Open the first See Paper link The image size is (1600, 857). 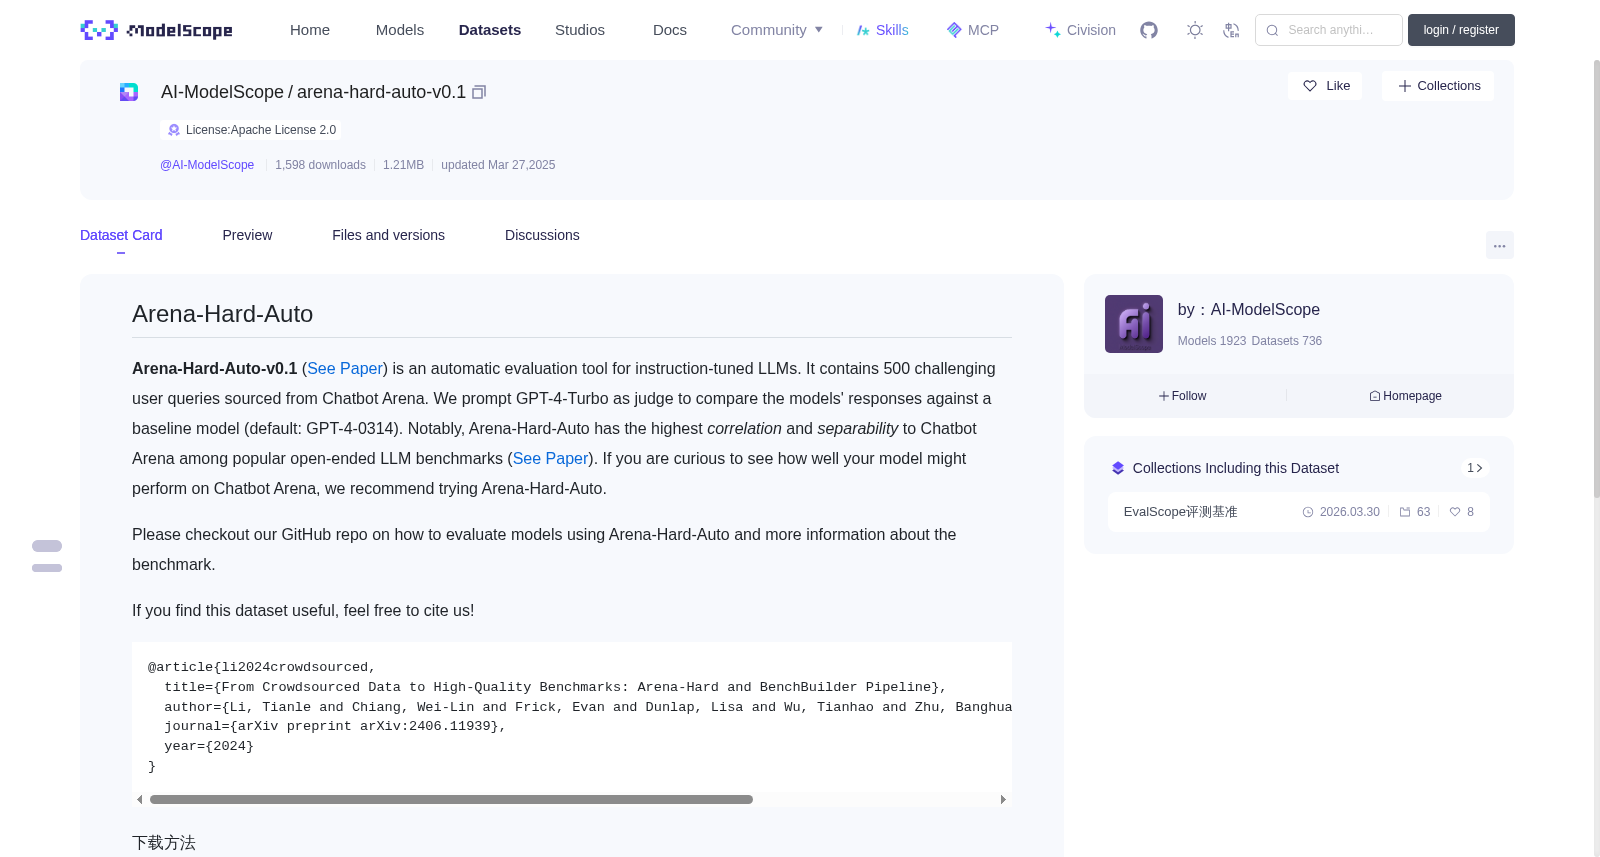click(x=345, y=369)
